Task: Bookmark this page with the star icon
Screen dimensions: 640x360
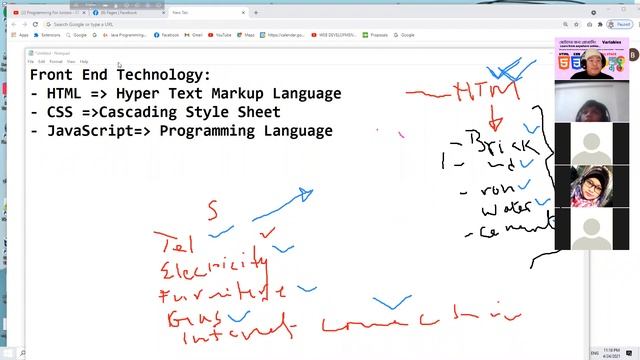Action: coord(576,24)
